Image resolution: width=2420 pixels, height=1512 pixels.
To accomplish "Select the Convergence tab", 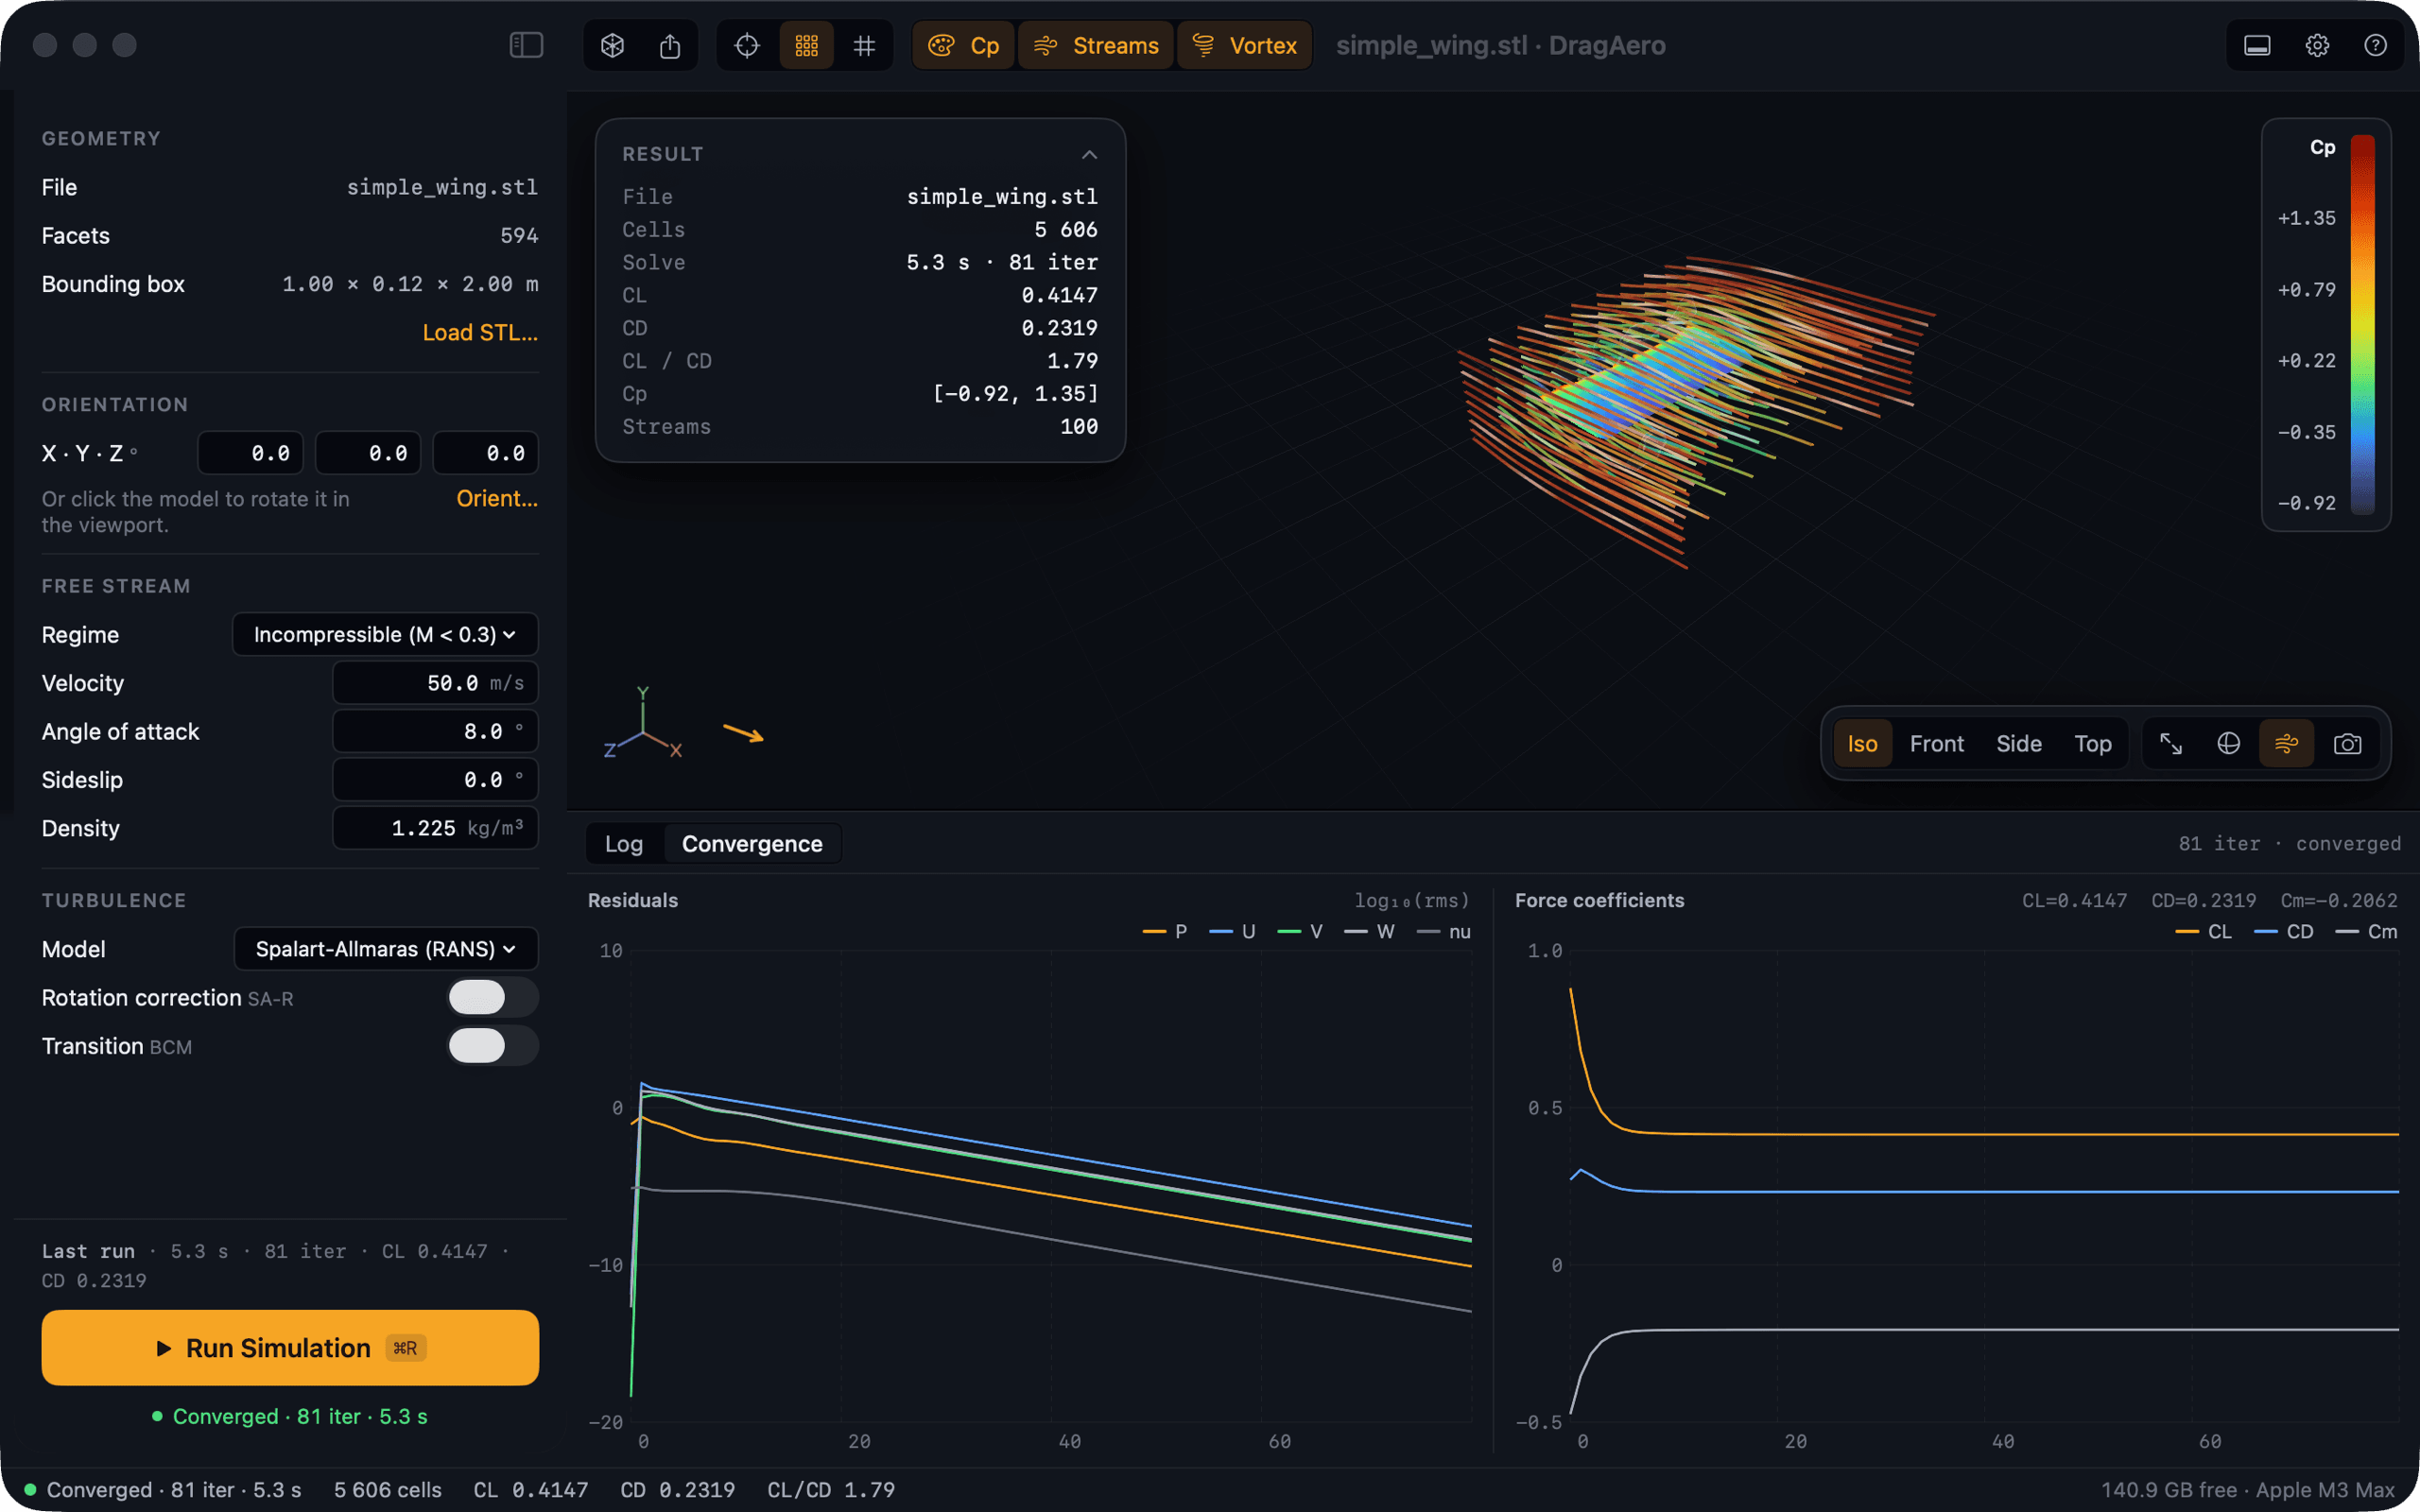I will (x=752, y=843).
